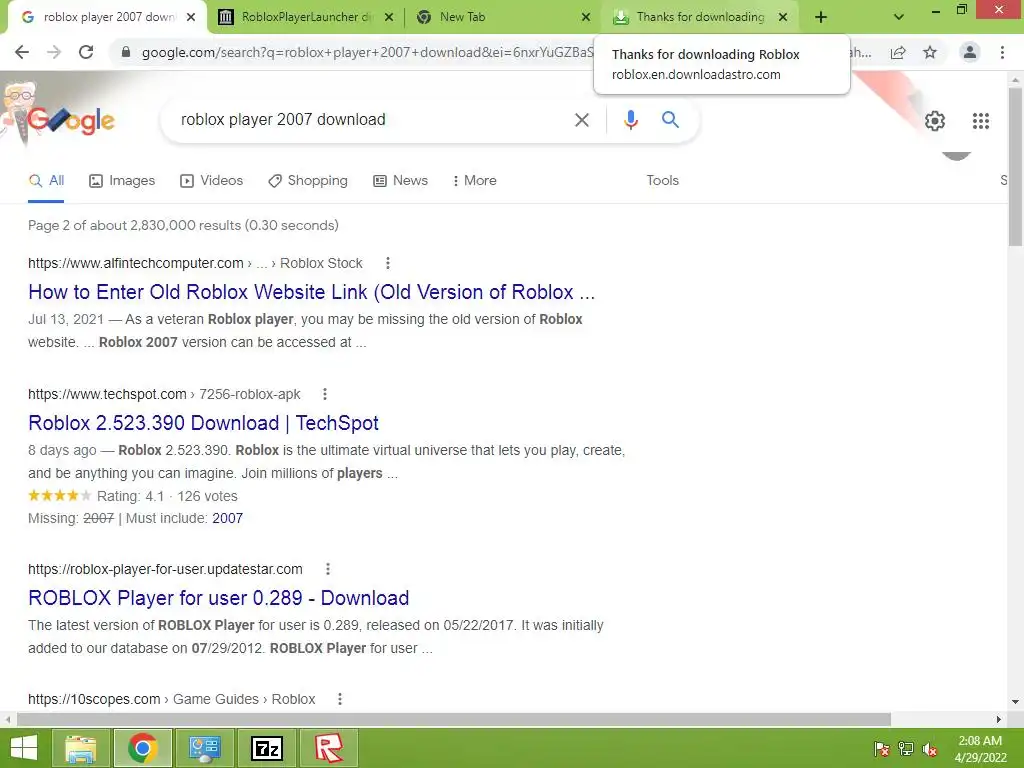The height and width of the screenshot is (768, 1024).
Task: Click the alfintechcomputer.com URL breadcrumb
Action: point(195,263)
